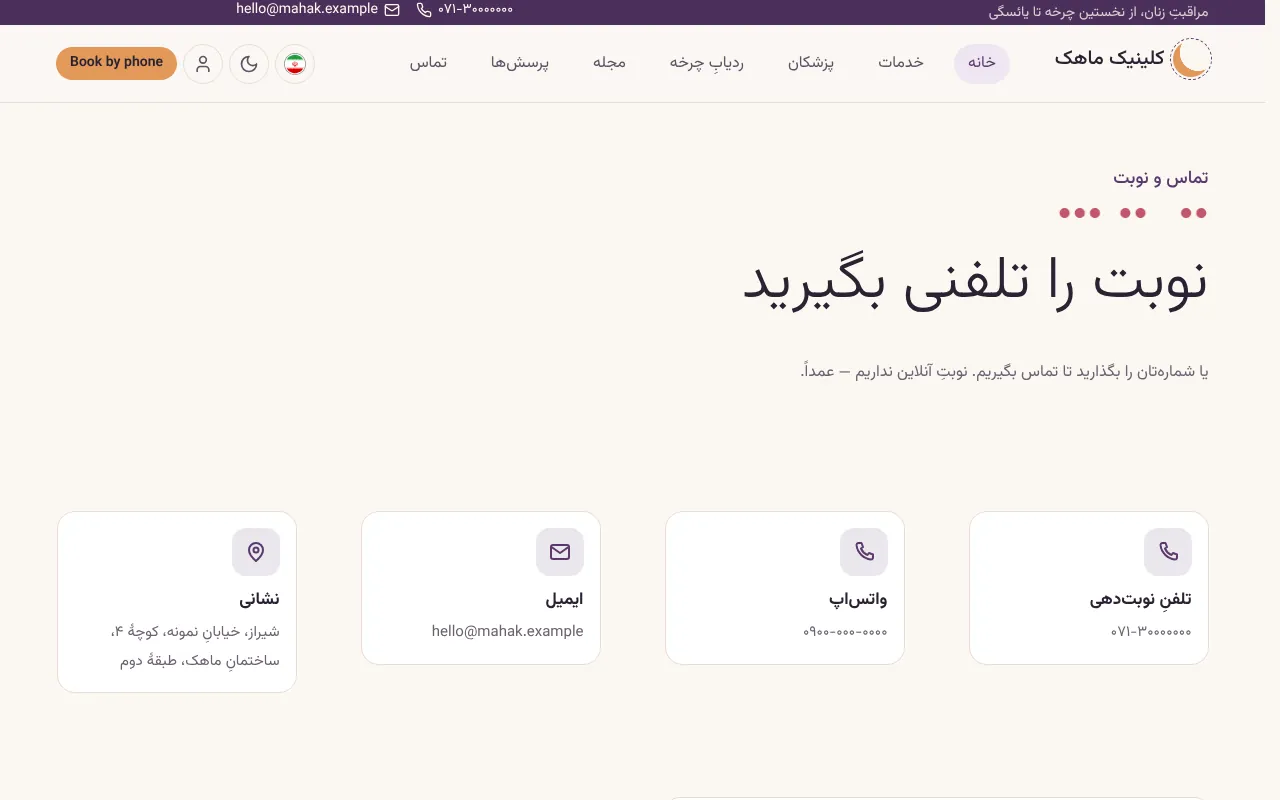1280x800 pixels.
Task: Open the Iran flag language selector
Action: click(x=295, y=64)
